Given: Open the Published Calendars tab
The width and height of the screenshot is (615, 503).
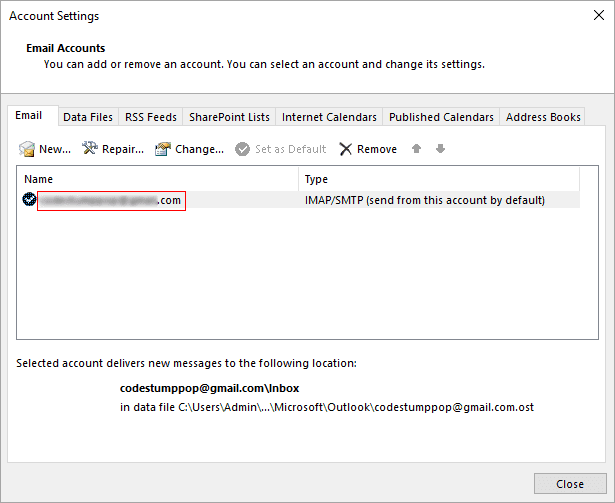Looking at the screenshot, I should click(x=441, y=117).
